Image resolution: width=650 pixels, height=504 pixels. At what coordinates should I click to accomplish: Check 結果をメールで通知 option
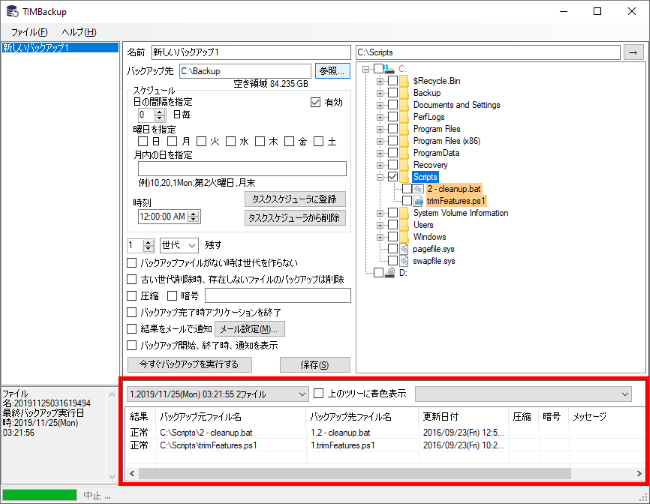(x=132, y=329)
